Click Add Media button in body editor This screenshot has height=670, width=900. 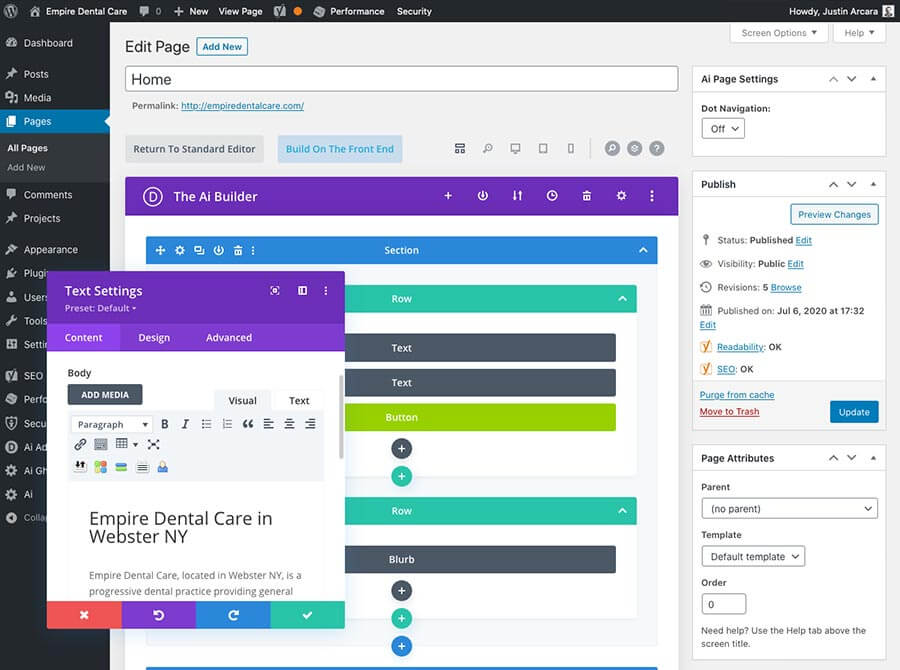pyautogui.click(x=105, y=394)
